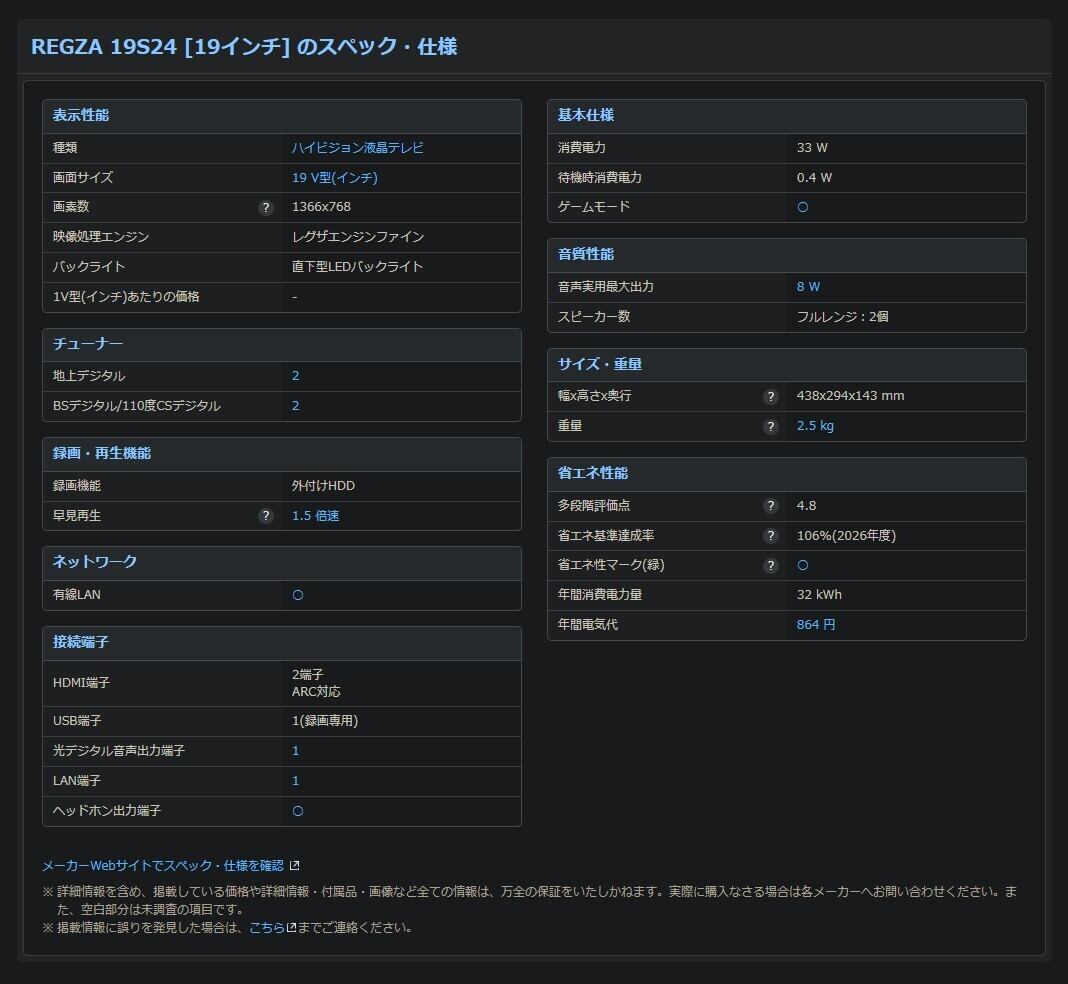Click the 待機時消費電力 label
1068x984 pixels.
pos(599,178)
